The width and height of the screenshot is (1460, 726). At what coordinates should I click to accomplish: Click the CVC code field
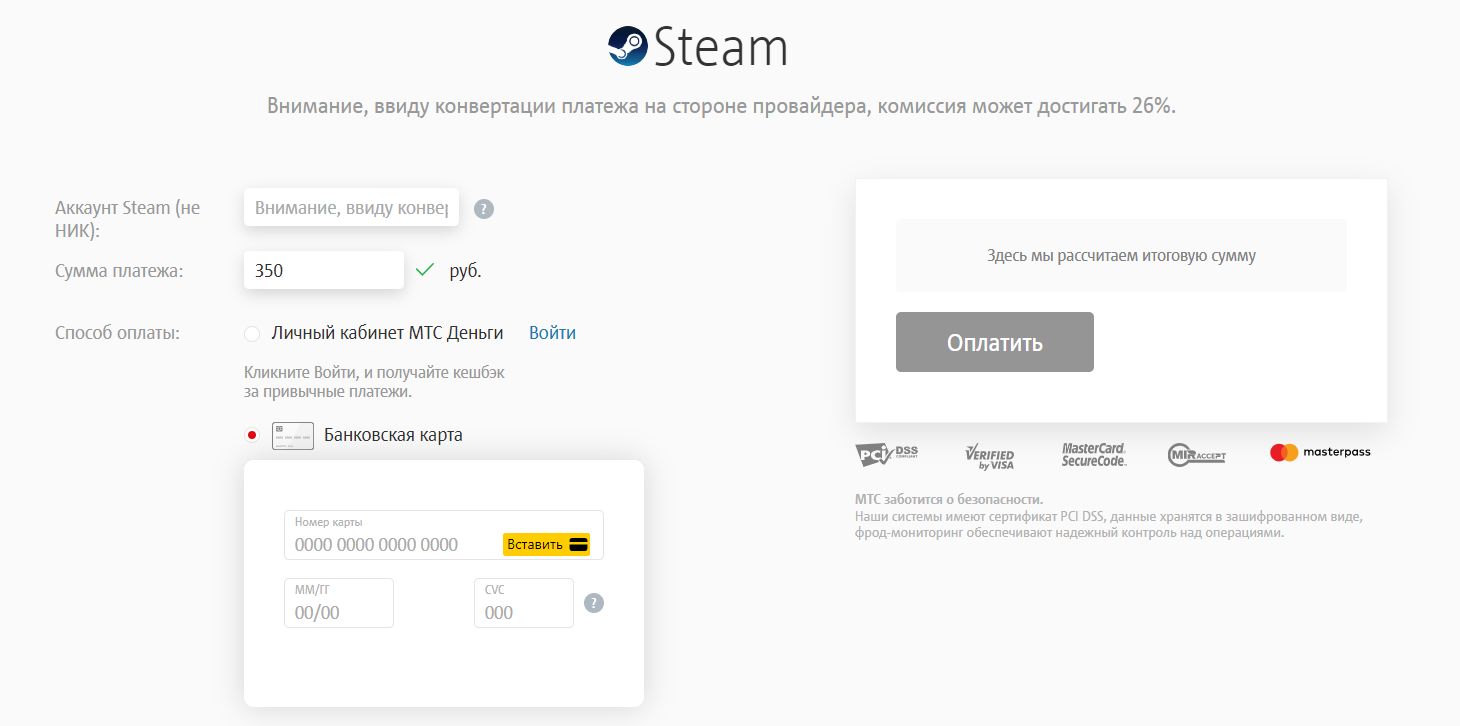(524, 603)
